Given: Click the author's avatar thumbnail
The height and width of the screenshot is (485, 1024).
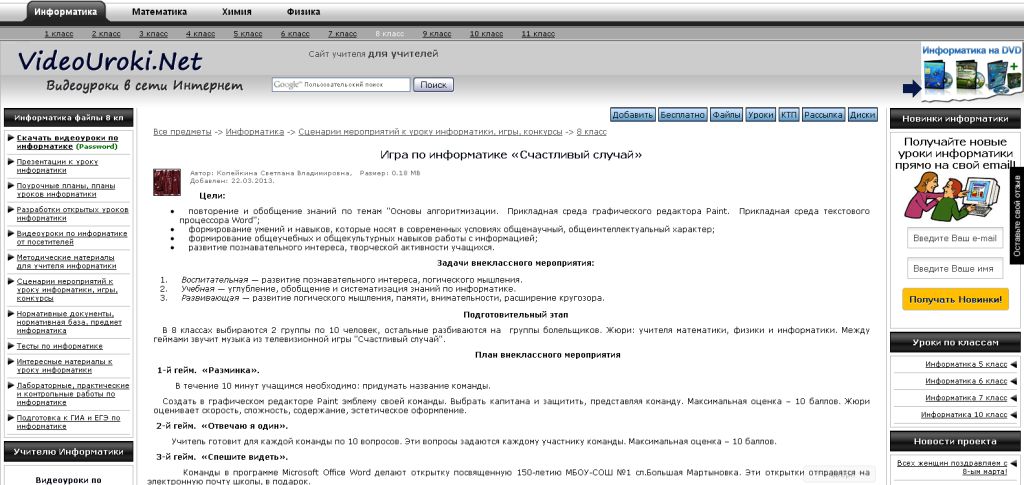Looking at the screenshot, I should click(x=166, y=182).
